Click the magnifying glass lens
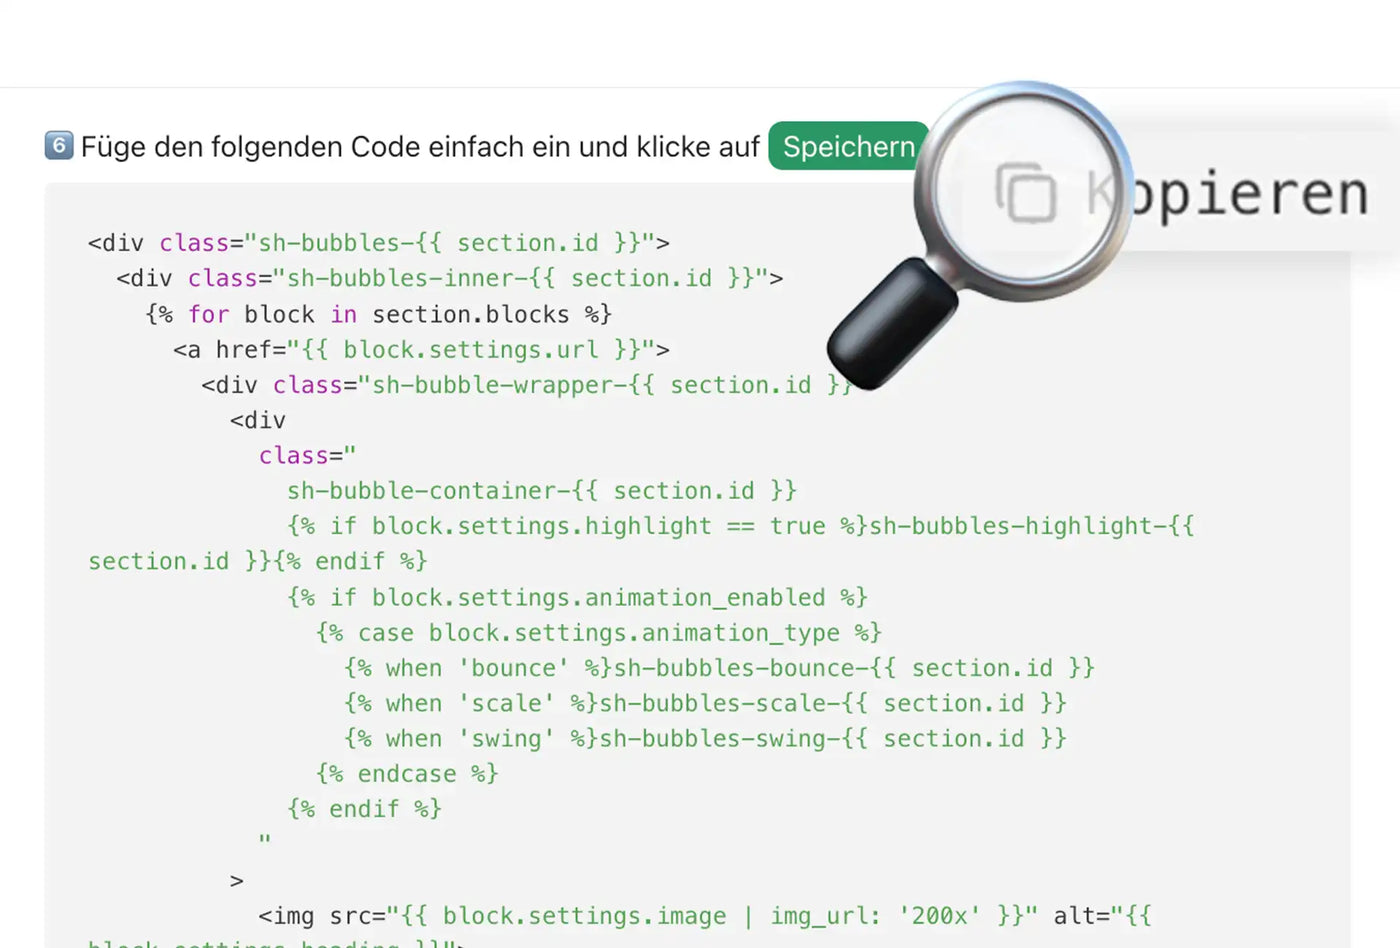The image size is (1400, 948). (x=1023, y=190)
